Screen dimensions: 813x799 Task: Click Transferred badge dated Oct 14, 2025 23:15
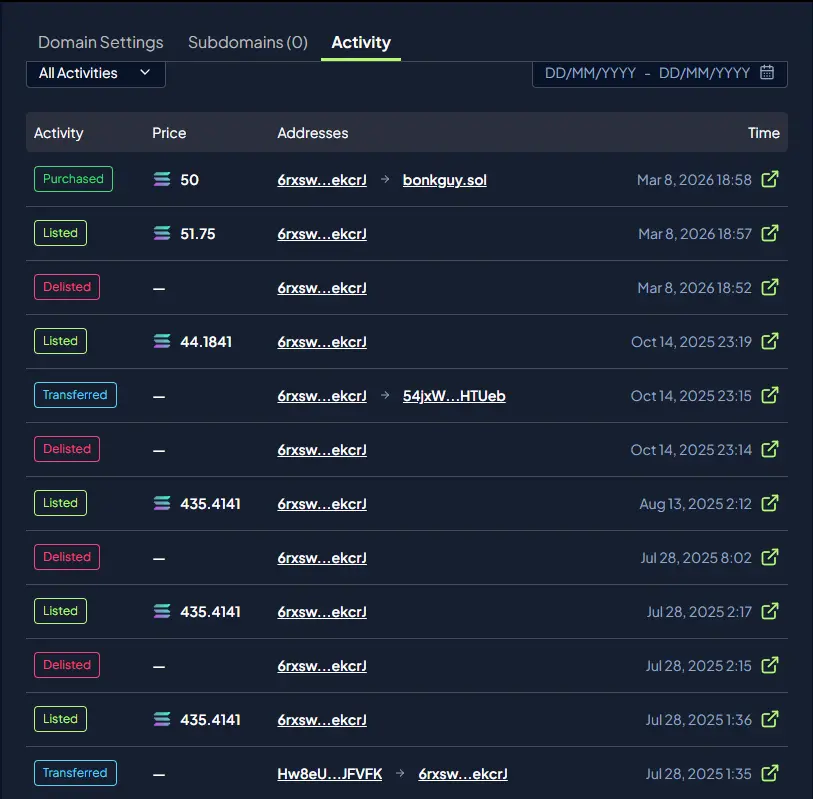point(75,395)
